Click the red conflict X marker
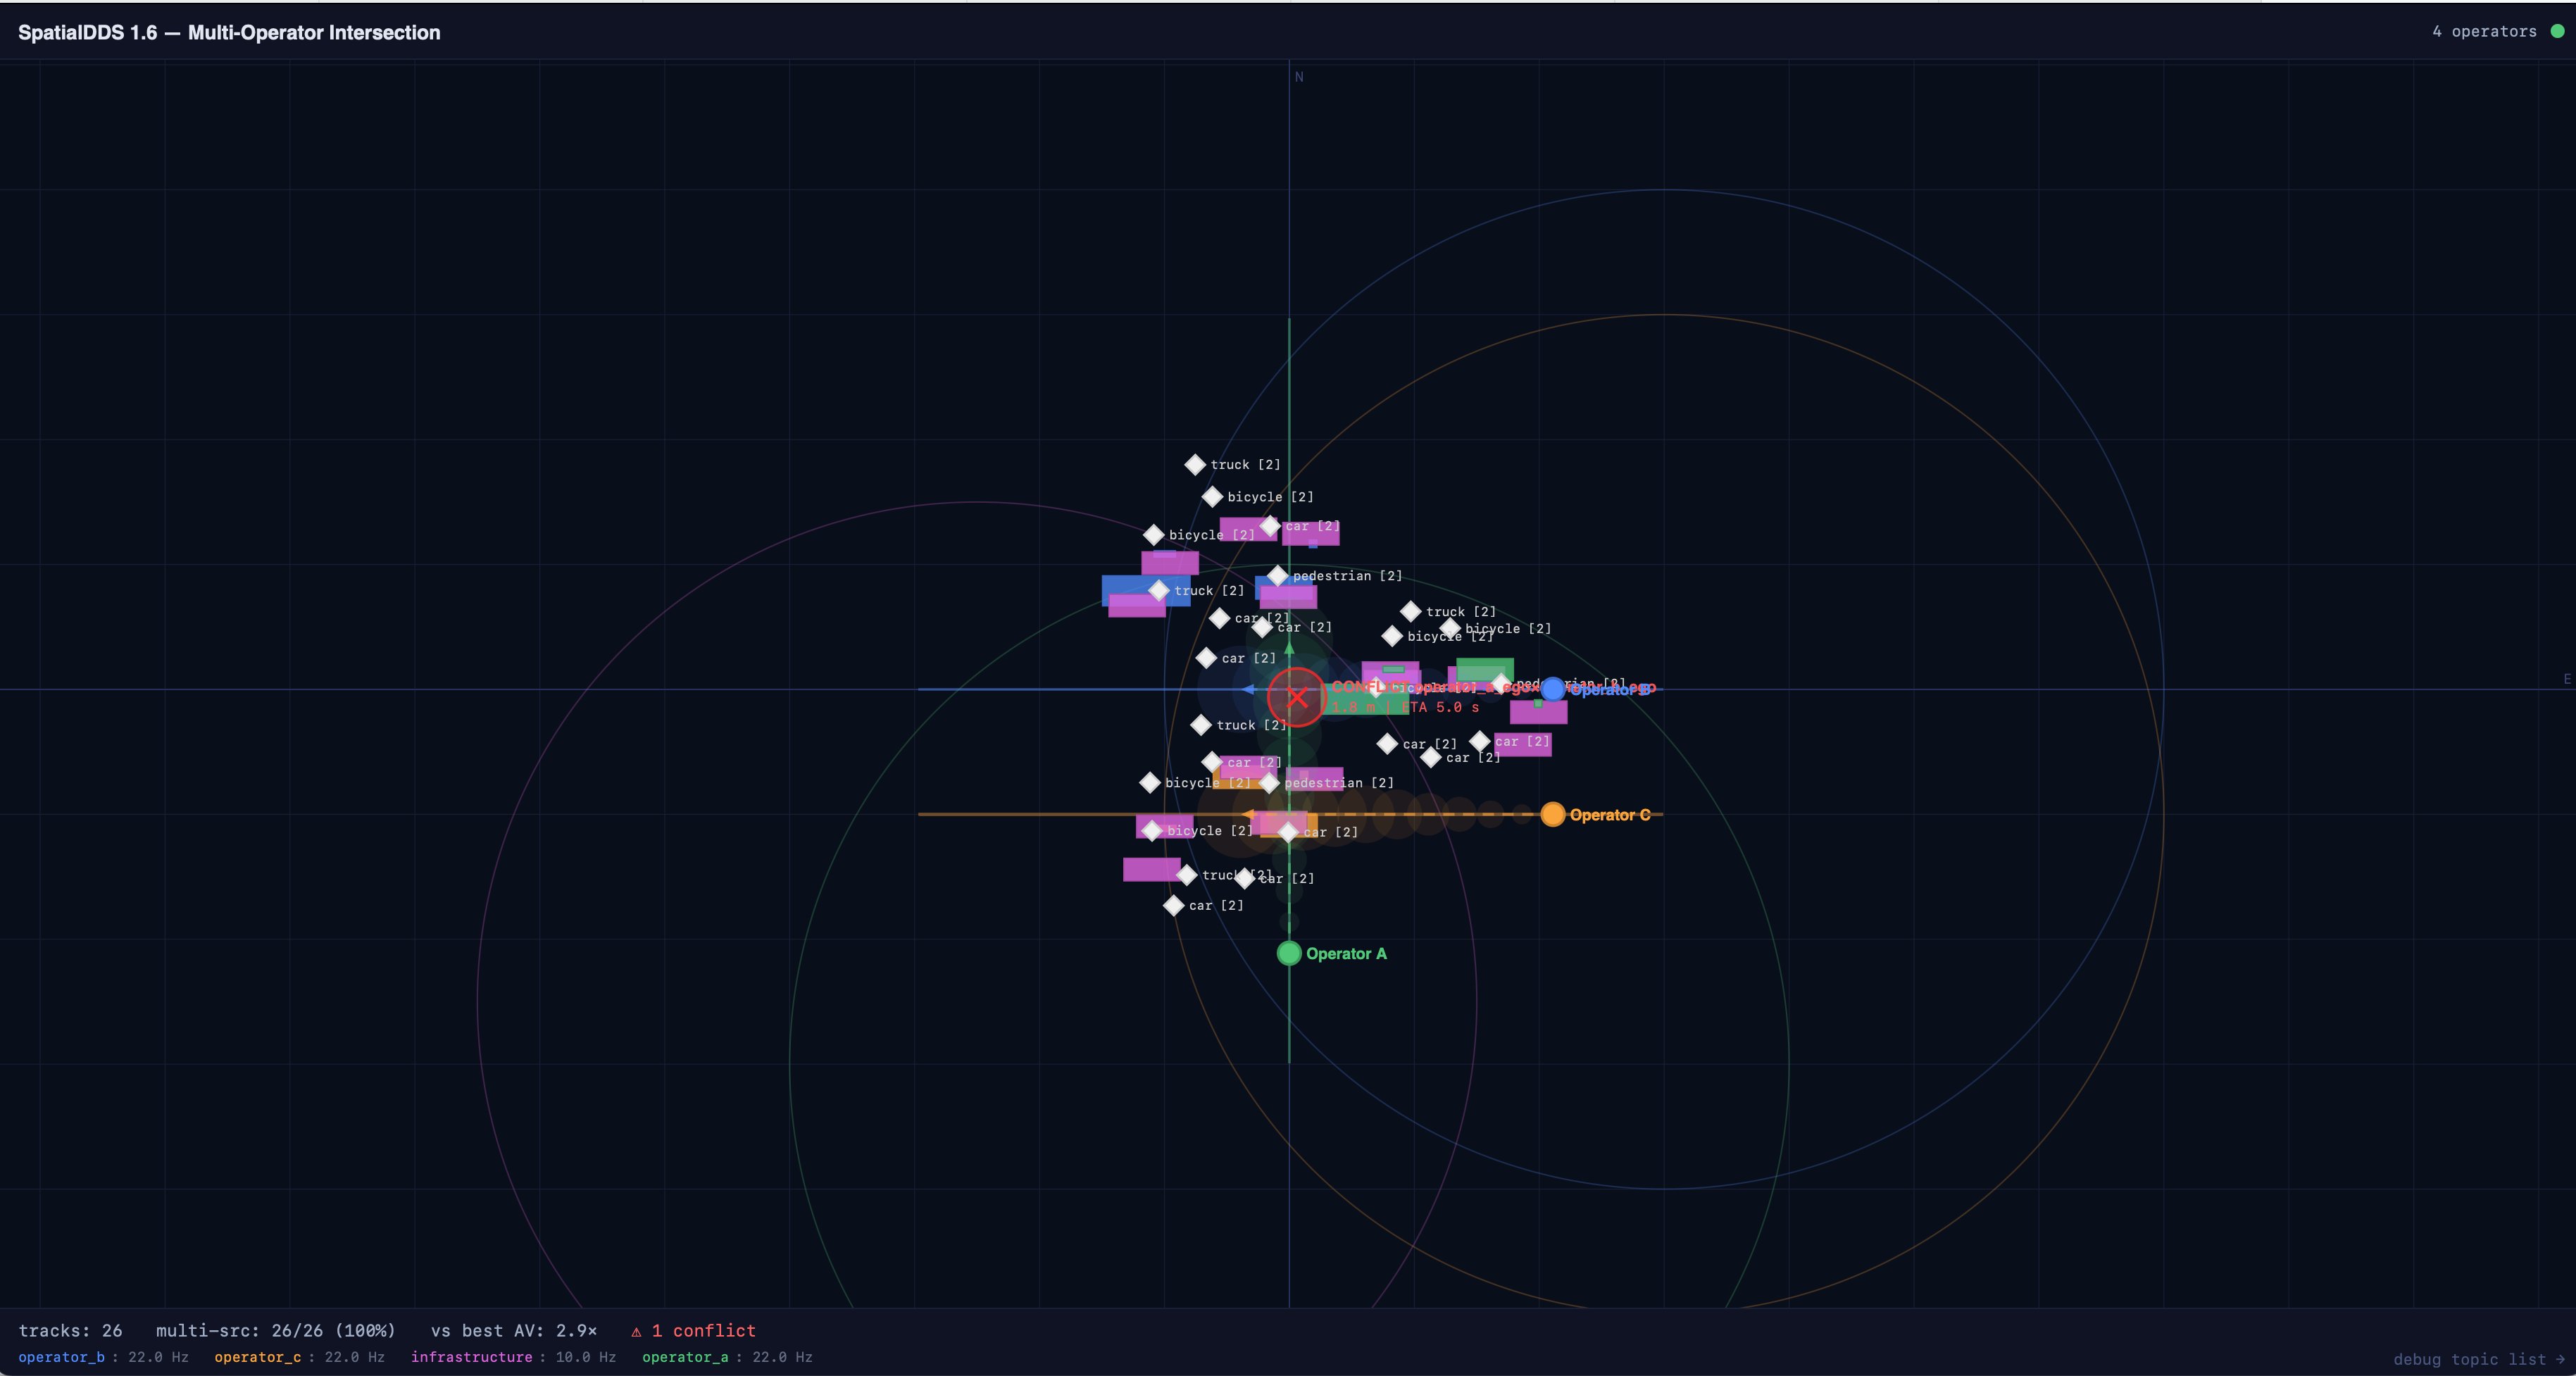Screen dimensions: 2576x1376 coord(1297,697)
